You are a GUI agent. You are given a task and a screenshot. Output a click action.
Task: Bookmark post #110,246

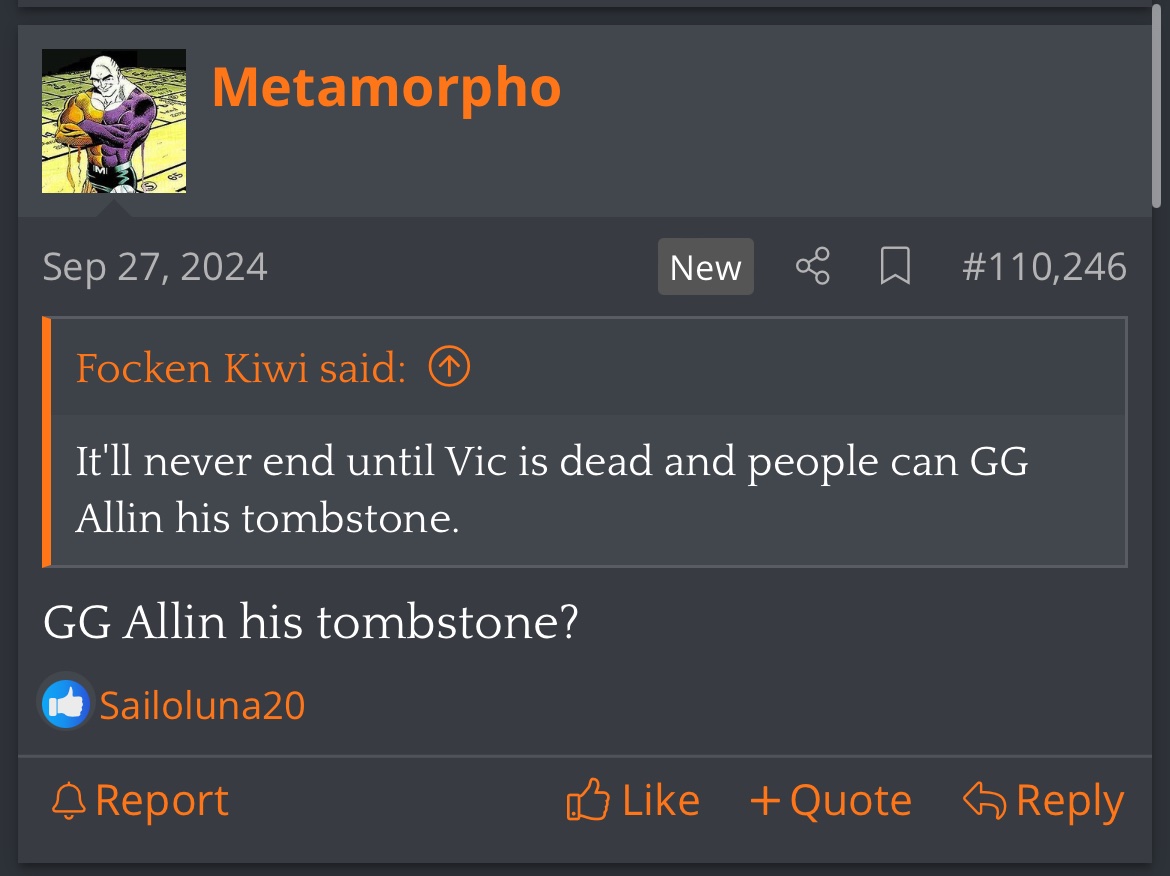point(894,267)
